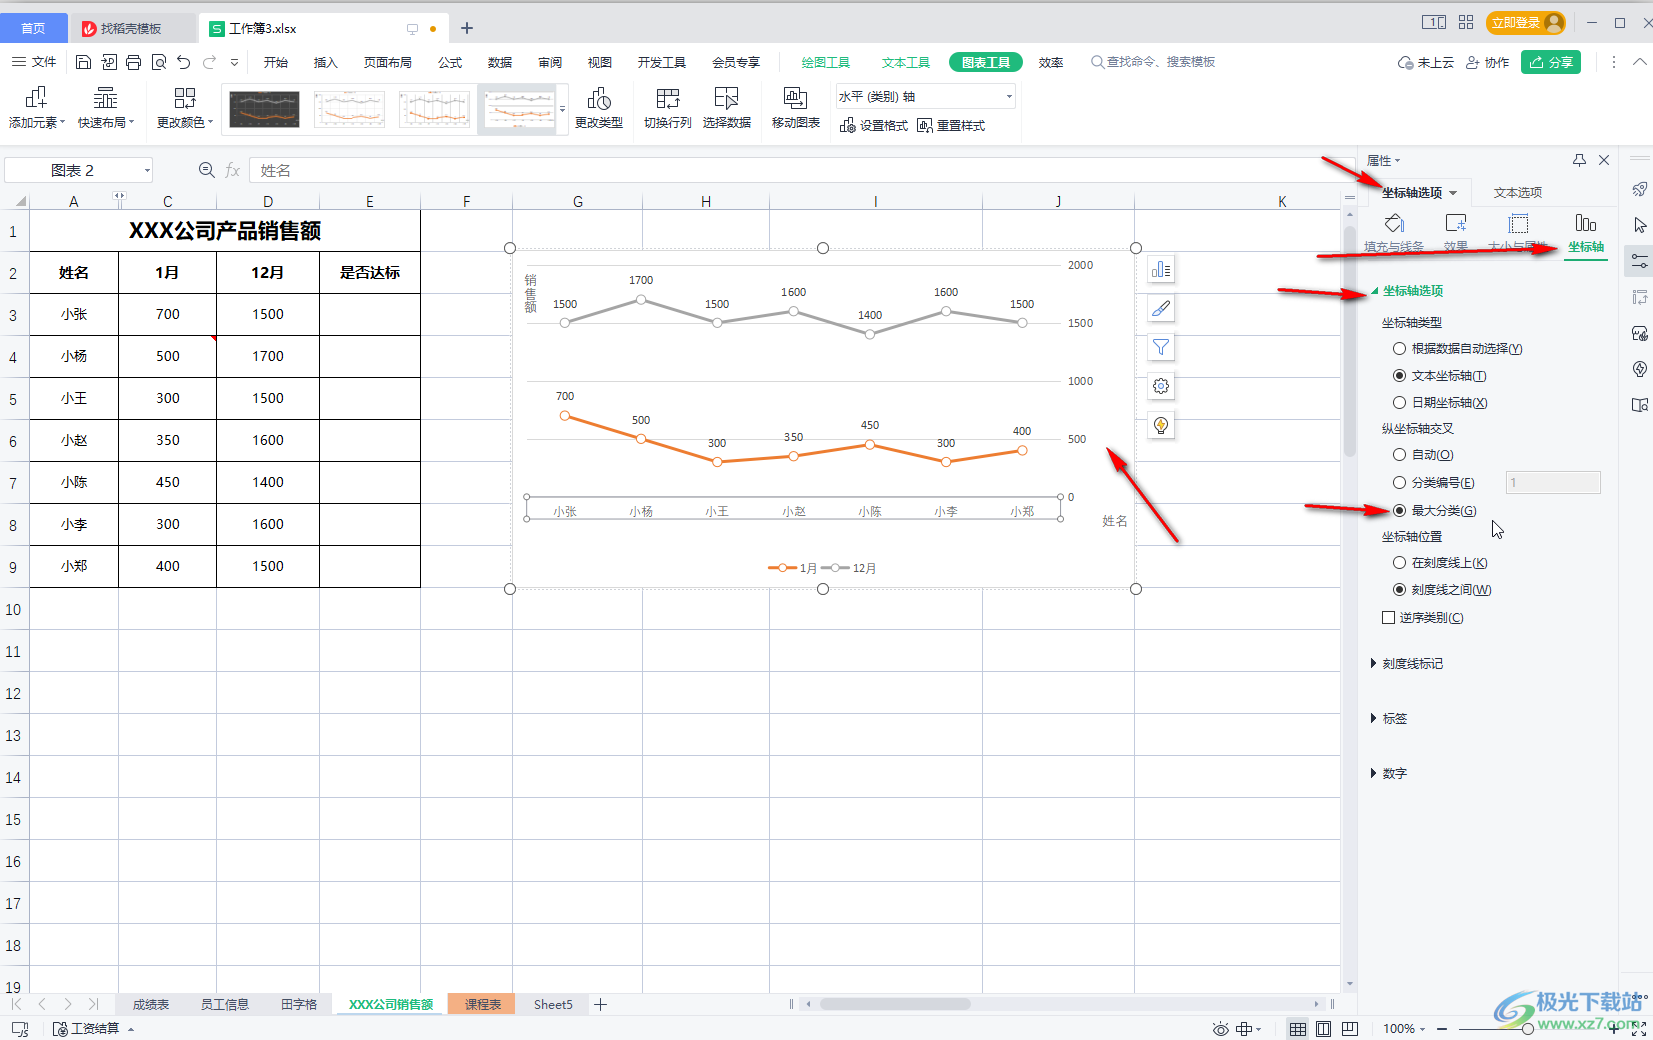Expand the Labels section
This screenshot has width=1653, height=1040.
(1389, 719)
